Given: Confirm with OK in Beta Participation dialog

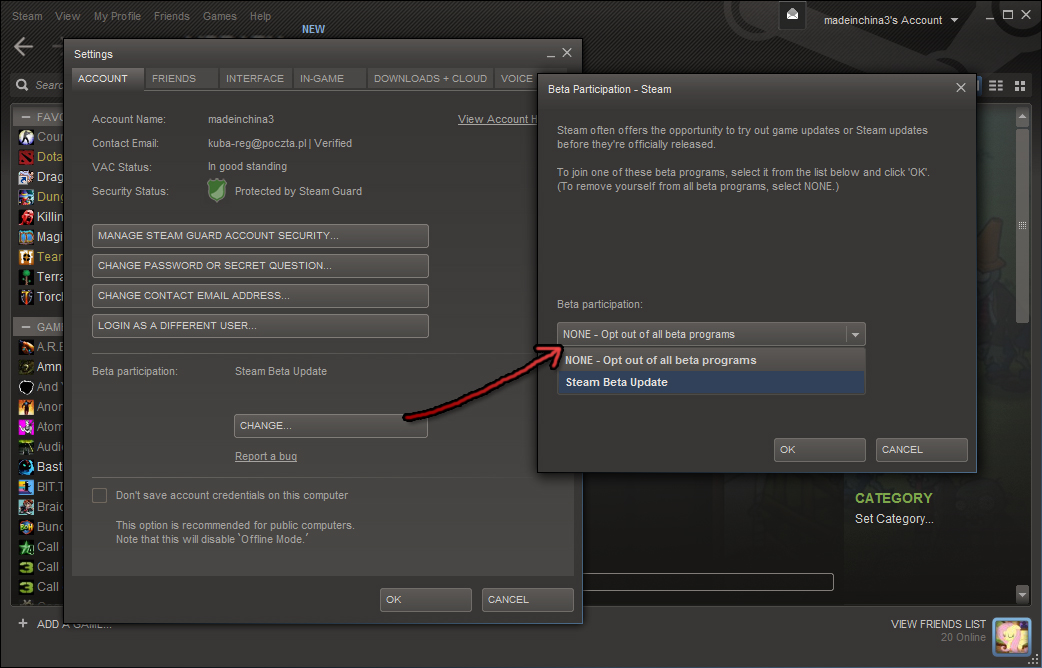Looking at the screenshot, I should [x=820, y=450].
